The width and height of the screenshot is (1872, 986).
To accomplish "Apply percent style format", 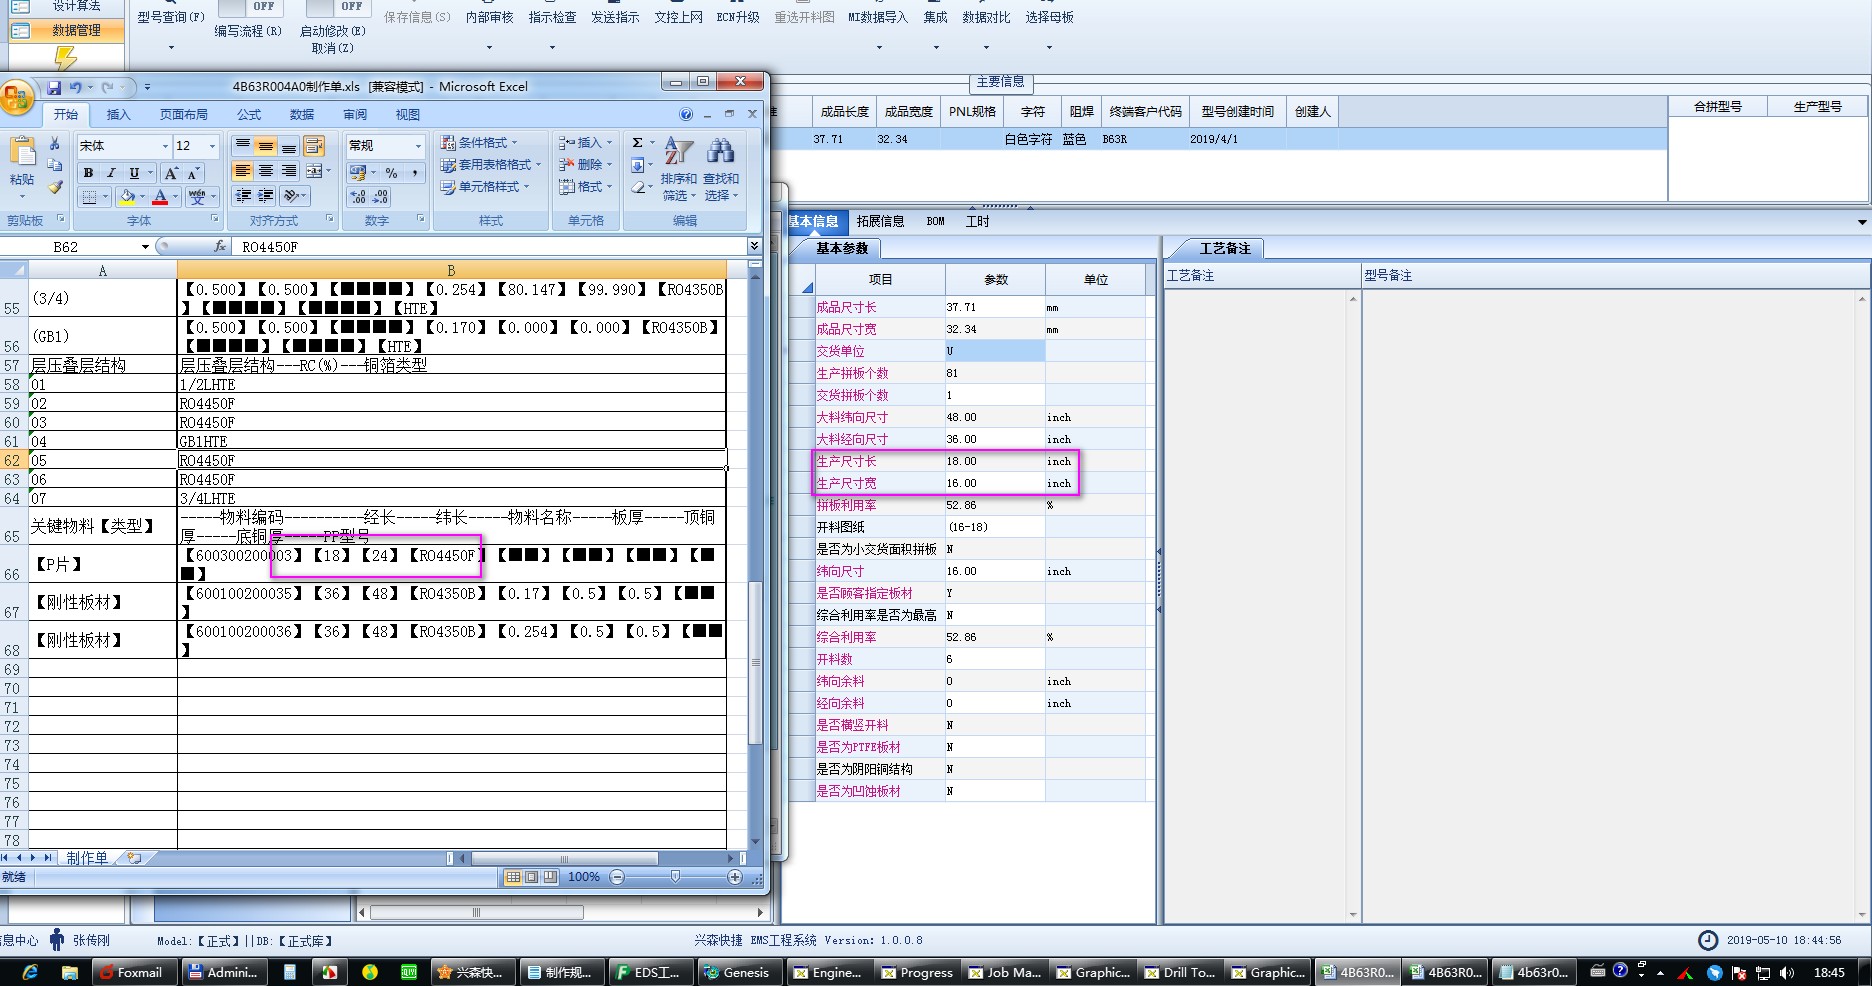I will click(x=391, y=173).
